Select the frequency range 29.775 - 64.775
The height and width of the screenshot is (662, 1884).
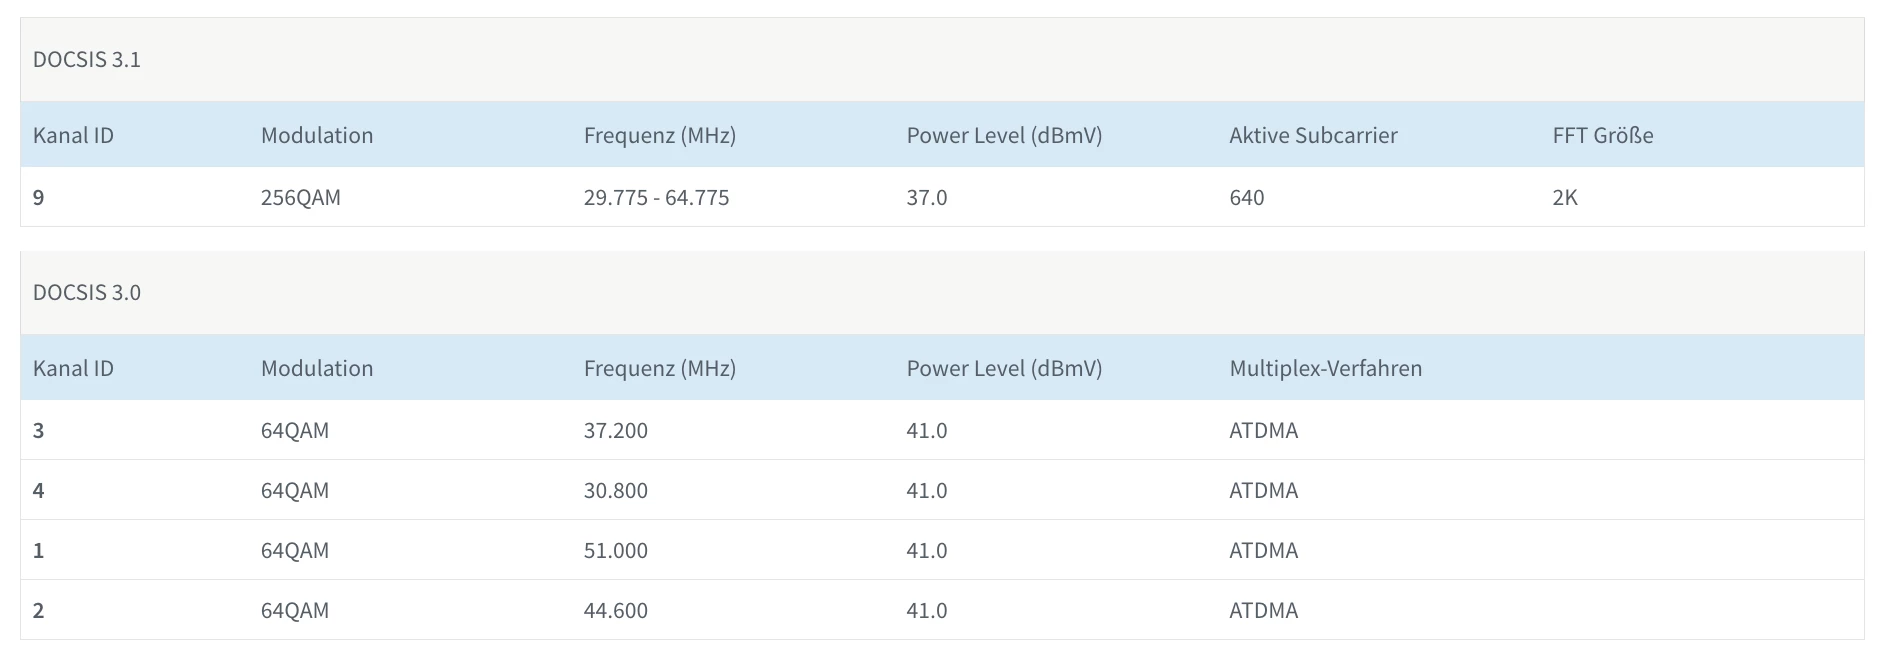[x=656, y=198]
